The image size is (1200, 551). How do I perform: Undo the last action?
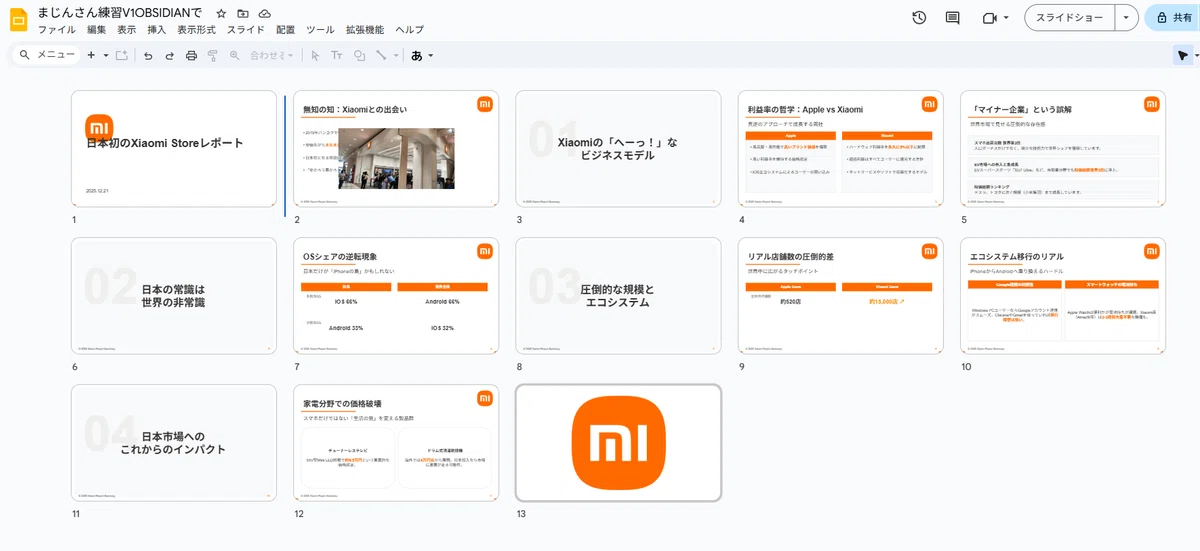(148, 55)
